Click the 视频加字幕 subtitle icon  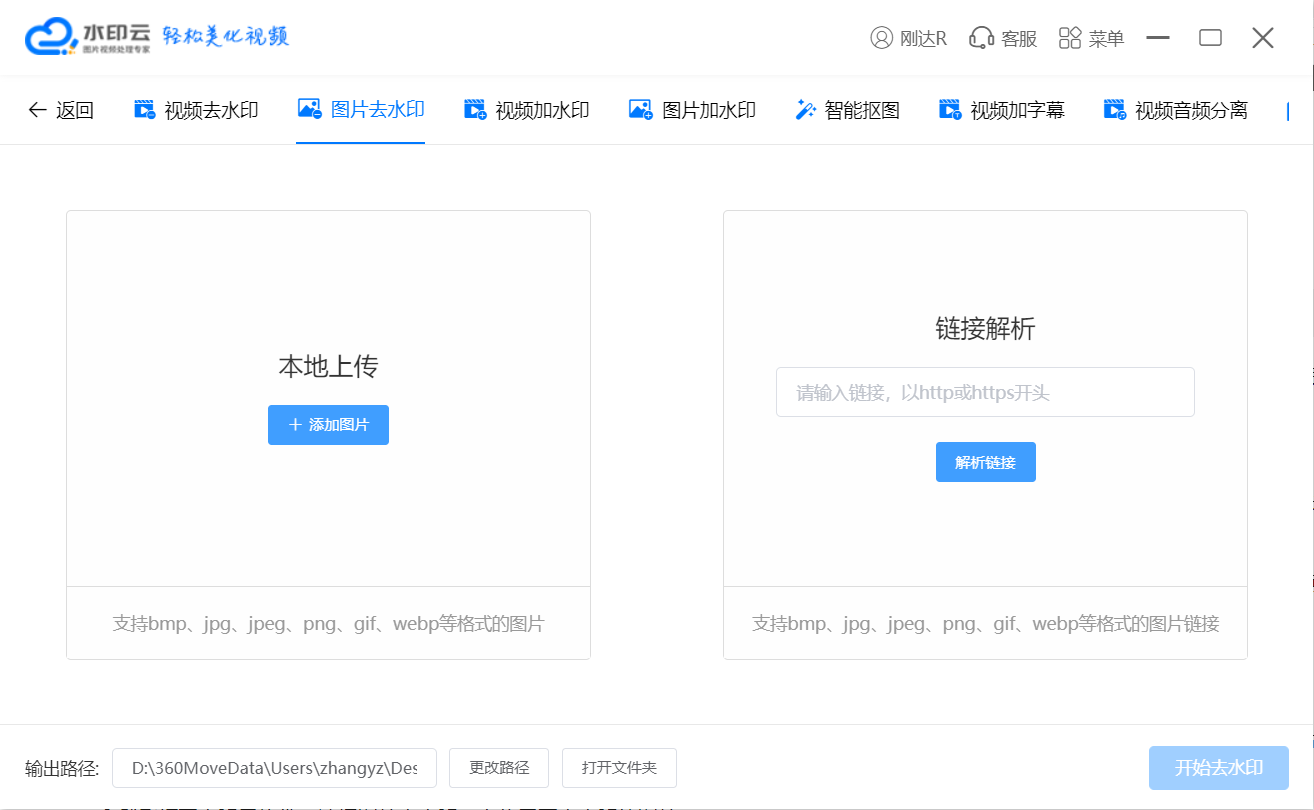pos(949,110)
